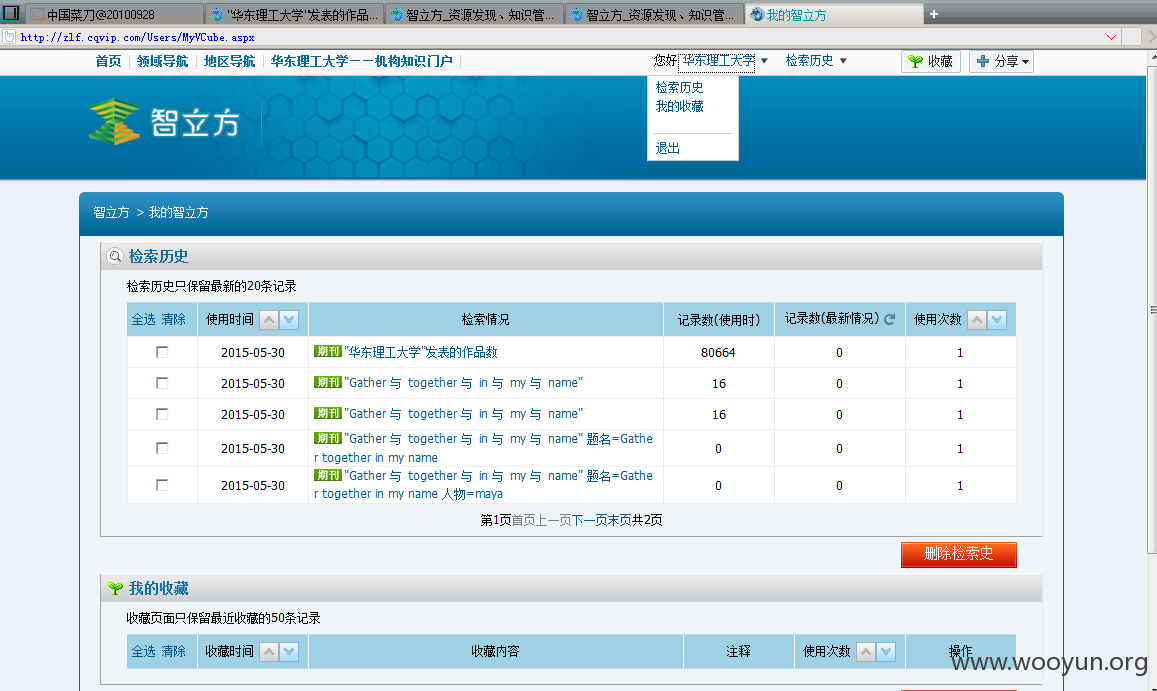
Task: Check the first Gather together row with 16 records
Action: (x=162, y=383)
